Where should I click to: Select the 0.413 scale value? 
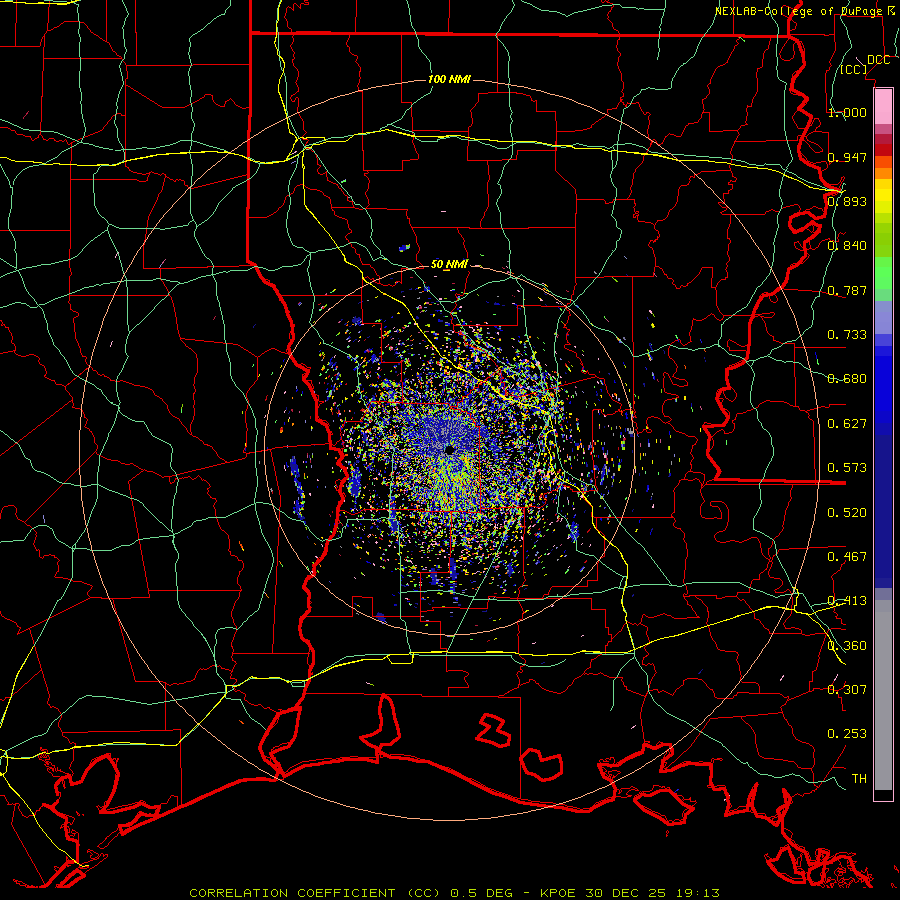point(847,601)
